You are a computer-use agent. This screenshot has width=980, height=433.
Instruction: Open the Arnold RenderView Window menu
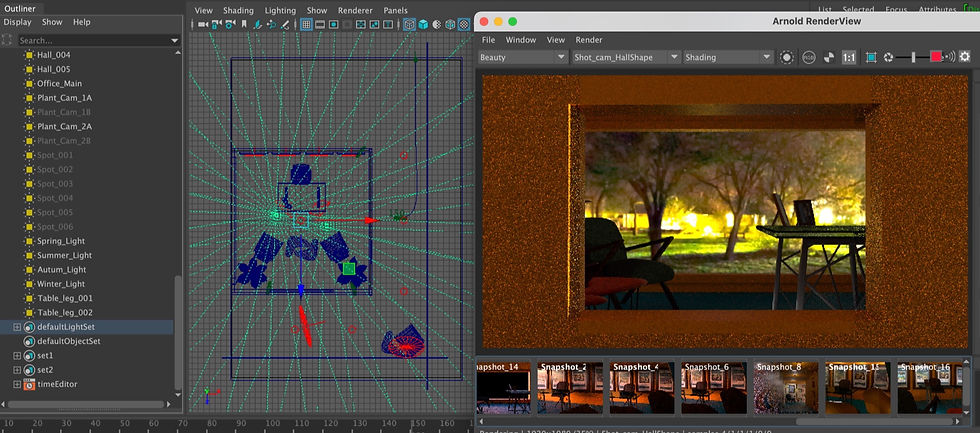point(521,40)
